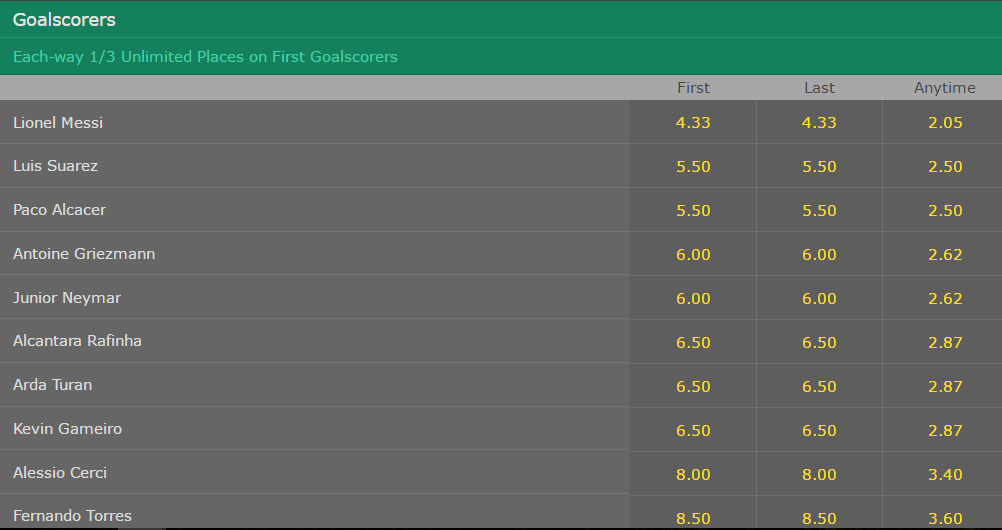Pick Kevin Gameiro first goalscorer 6.50
Viewport: 1002px width, 530px height.
[x=693, y=430]
